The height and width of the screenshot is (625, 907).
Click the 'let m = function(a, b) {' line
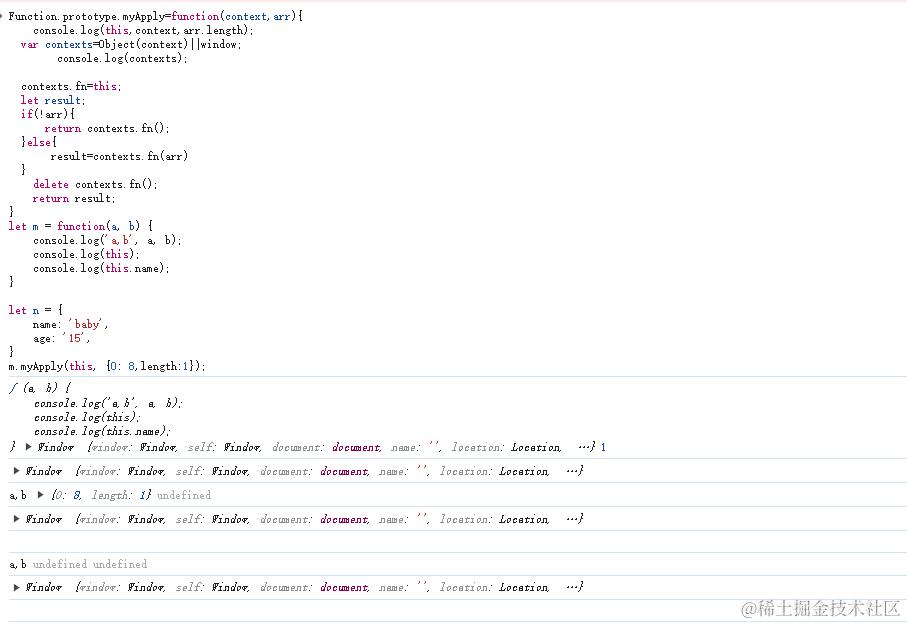coord(80,226)
